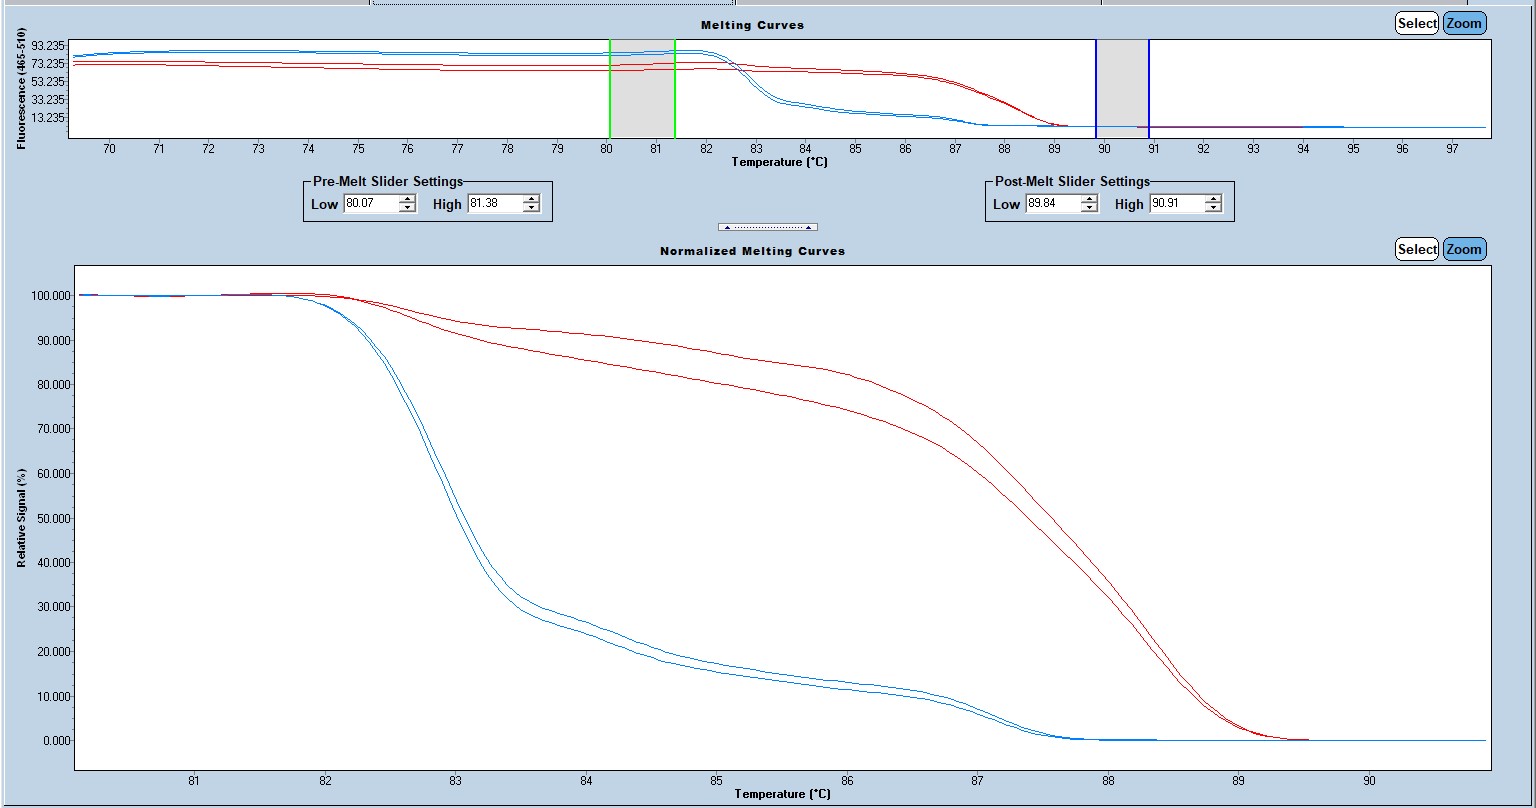Viewport: 1536px width, 808px height.
Task: Click Pre-Melt Low input field showing 80.07
Action: click(370, 204)
